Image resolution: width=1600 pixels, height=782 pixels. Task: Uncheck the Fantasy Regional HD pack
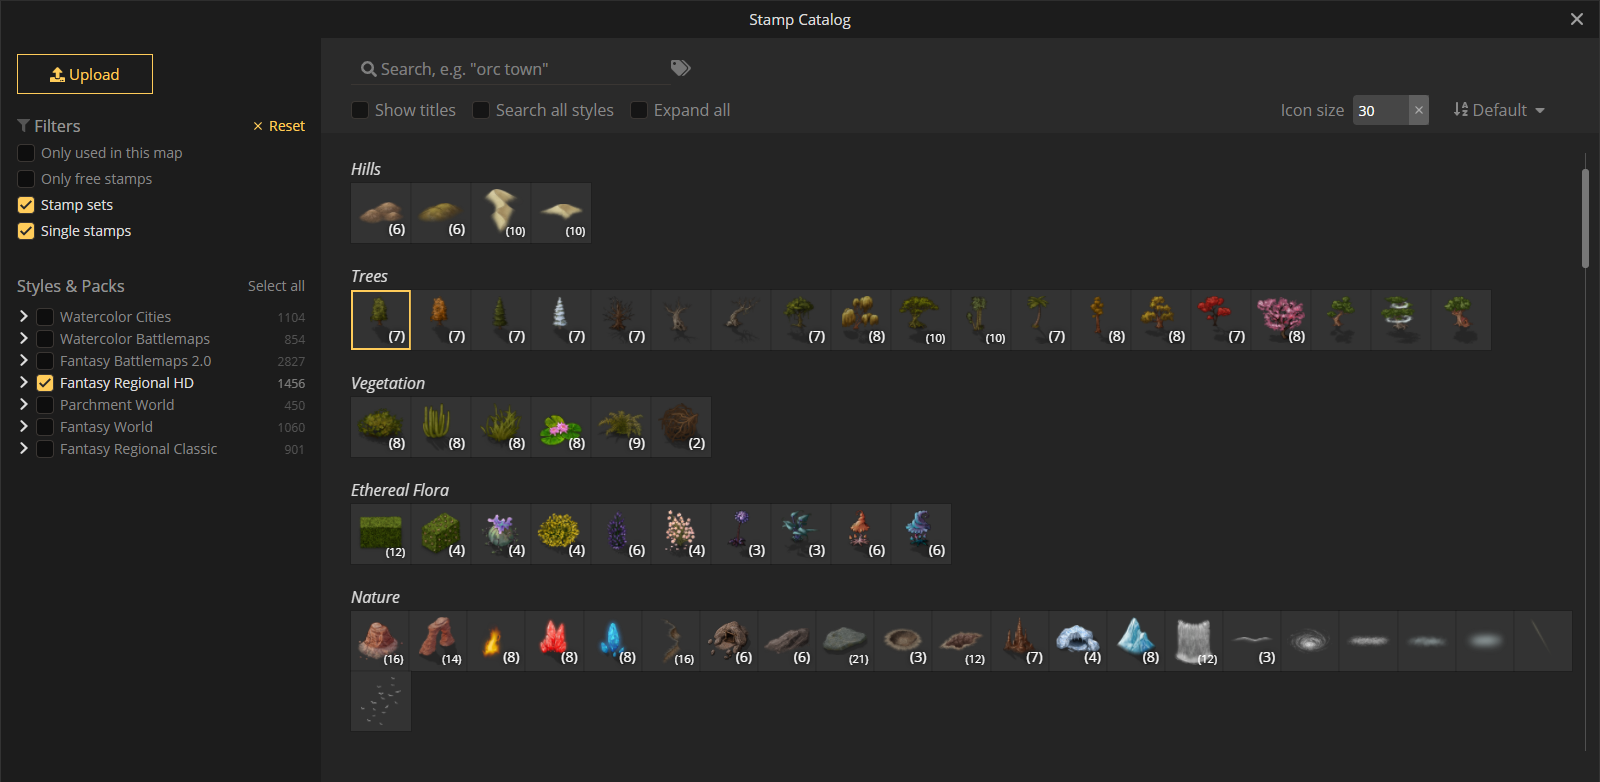(45, 383)
